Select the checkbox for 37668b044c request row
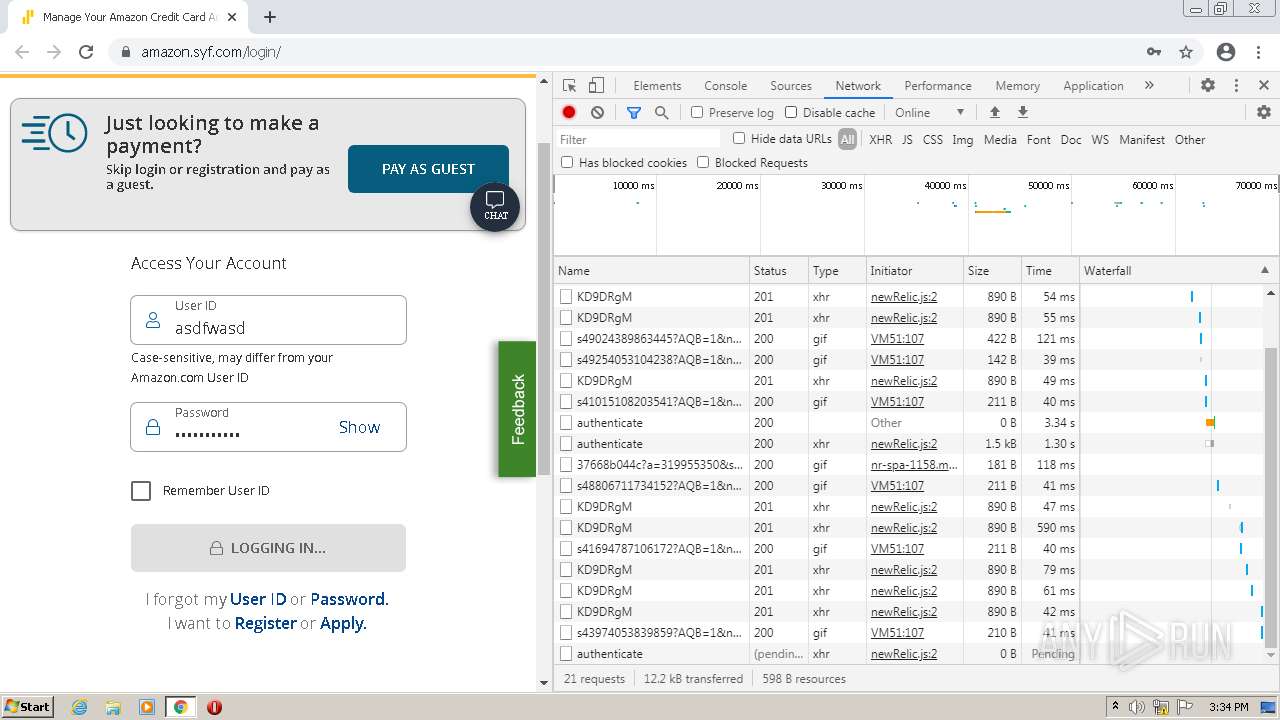This screenshot has width=1280, height=720. [x=566, y=465]
